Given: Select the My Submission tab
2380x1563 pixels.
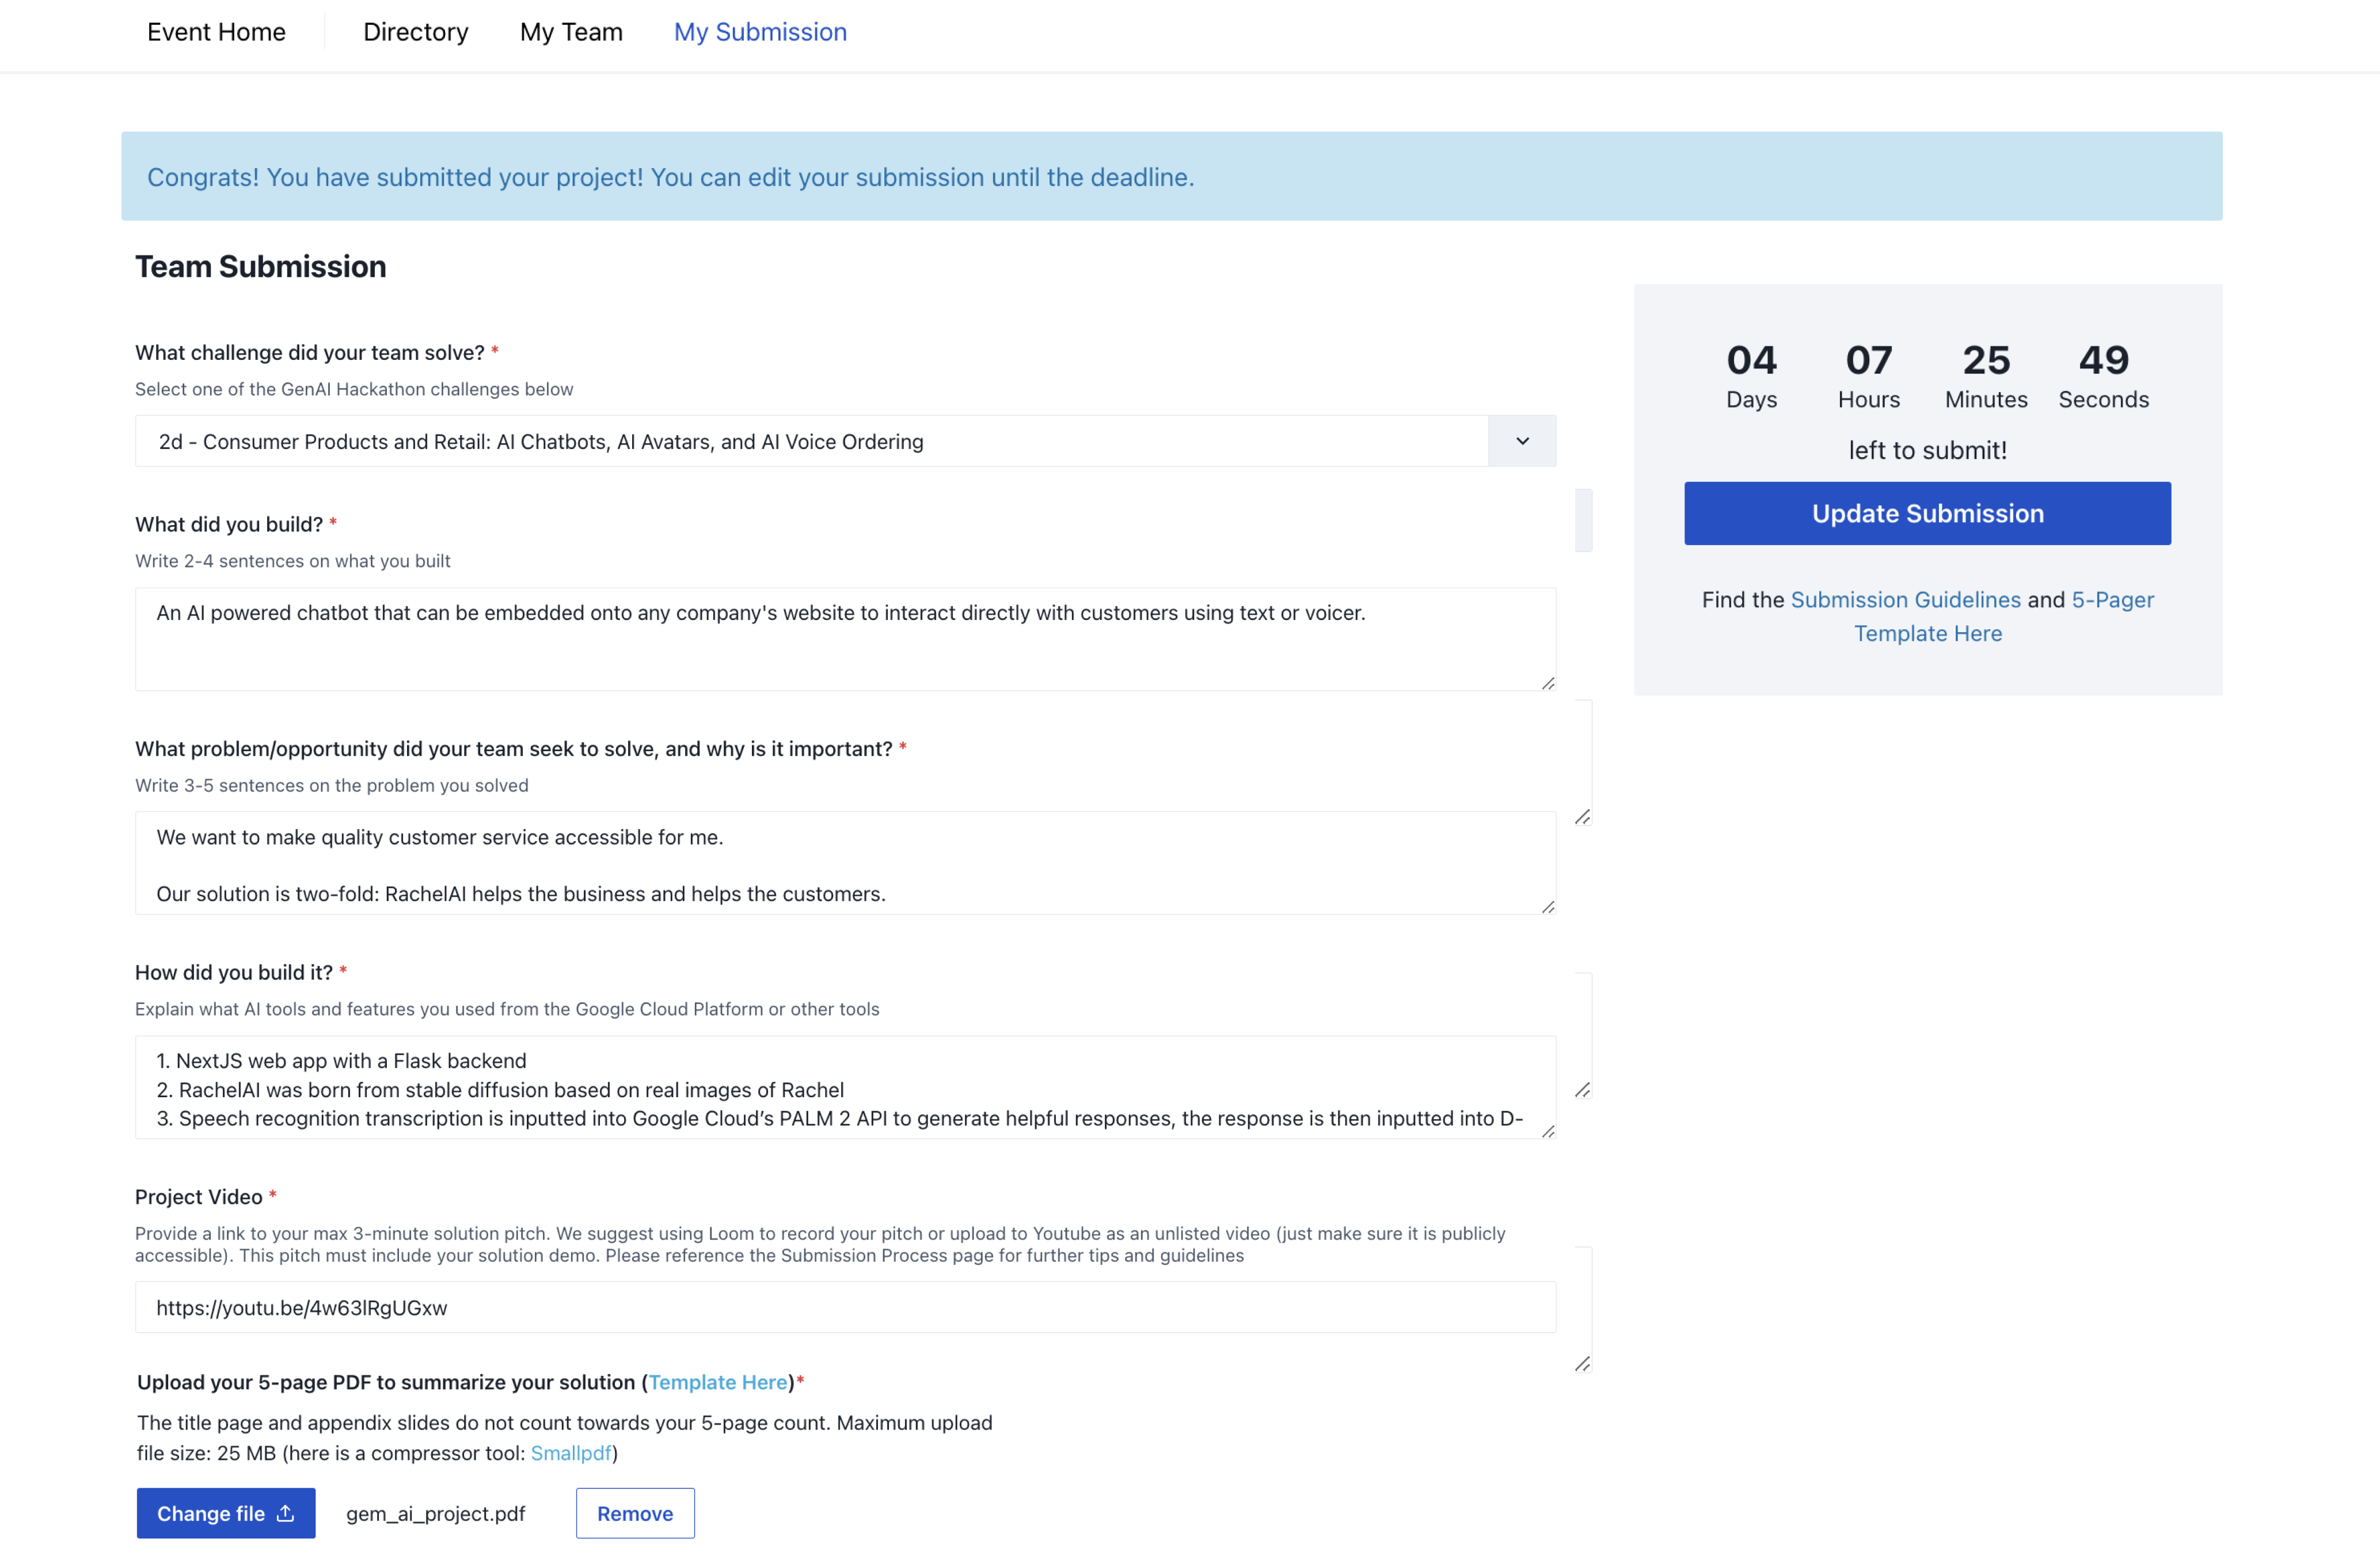Looking at the screenshot, I should (760, 32).
